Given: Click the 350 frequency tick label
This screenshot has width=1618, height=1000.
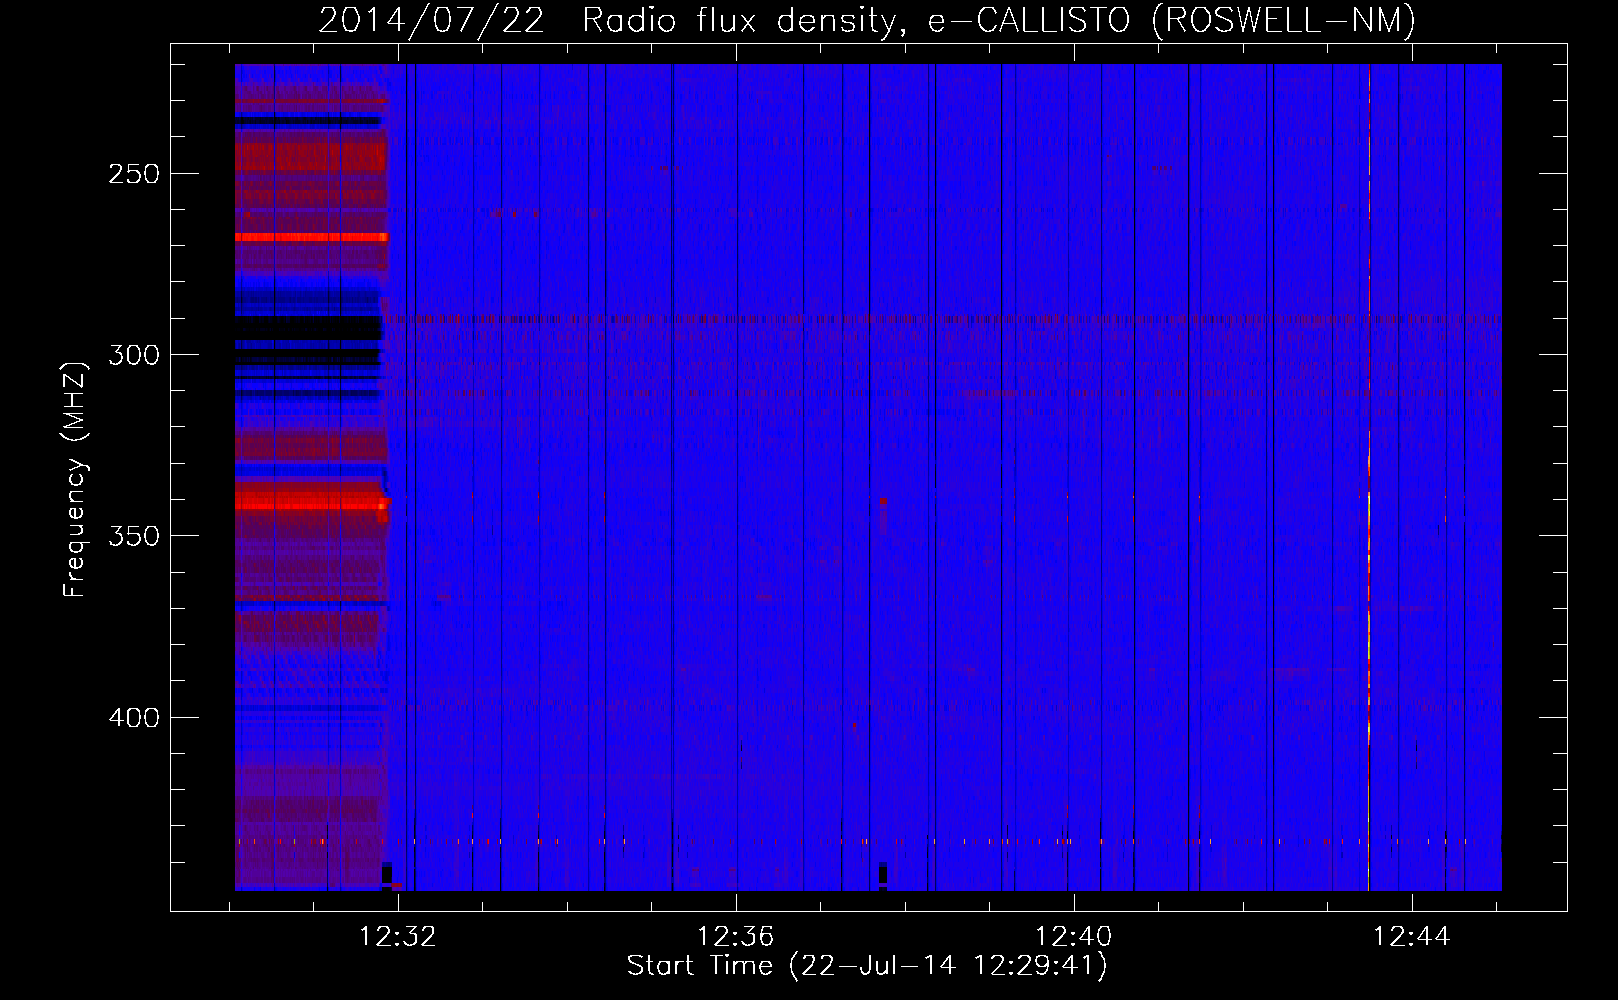Looking at the screenshot, I should [x=134, y=536].
